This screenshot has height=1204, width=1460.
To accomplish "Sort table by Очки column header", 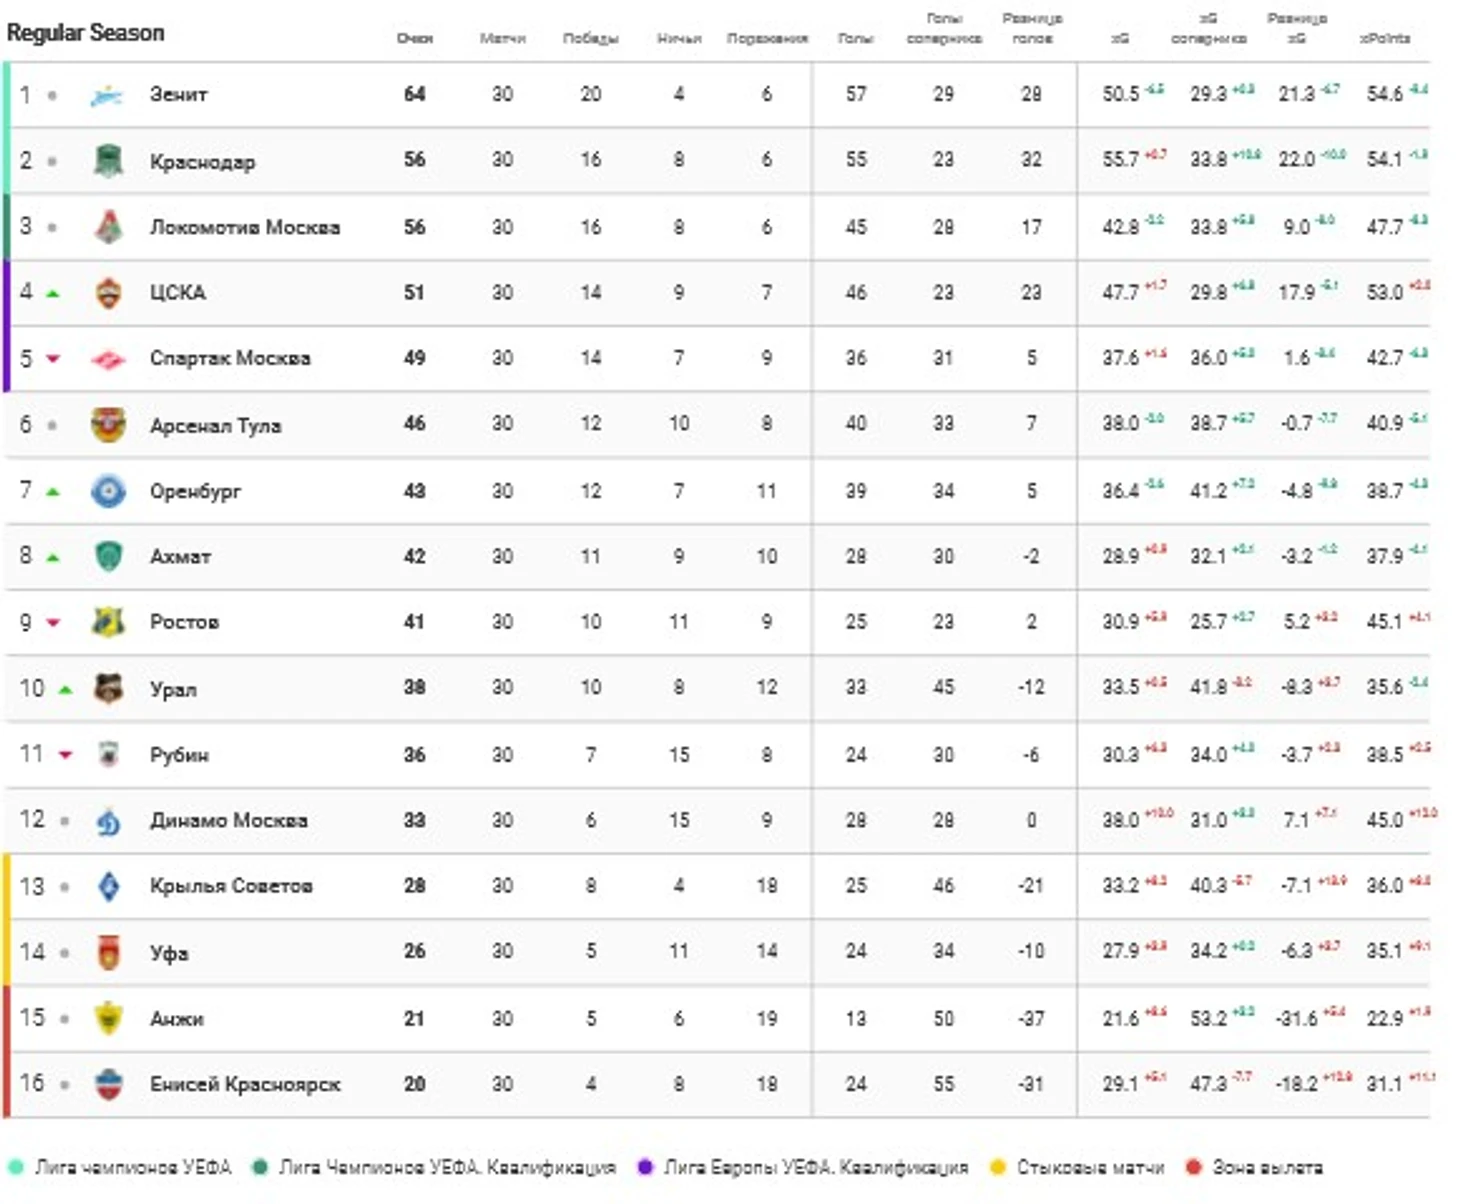I will (x=414, y=39).
